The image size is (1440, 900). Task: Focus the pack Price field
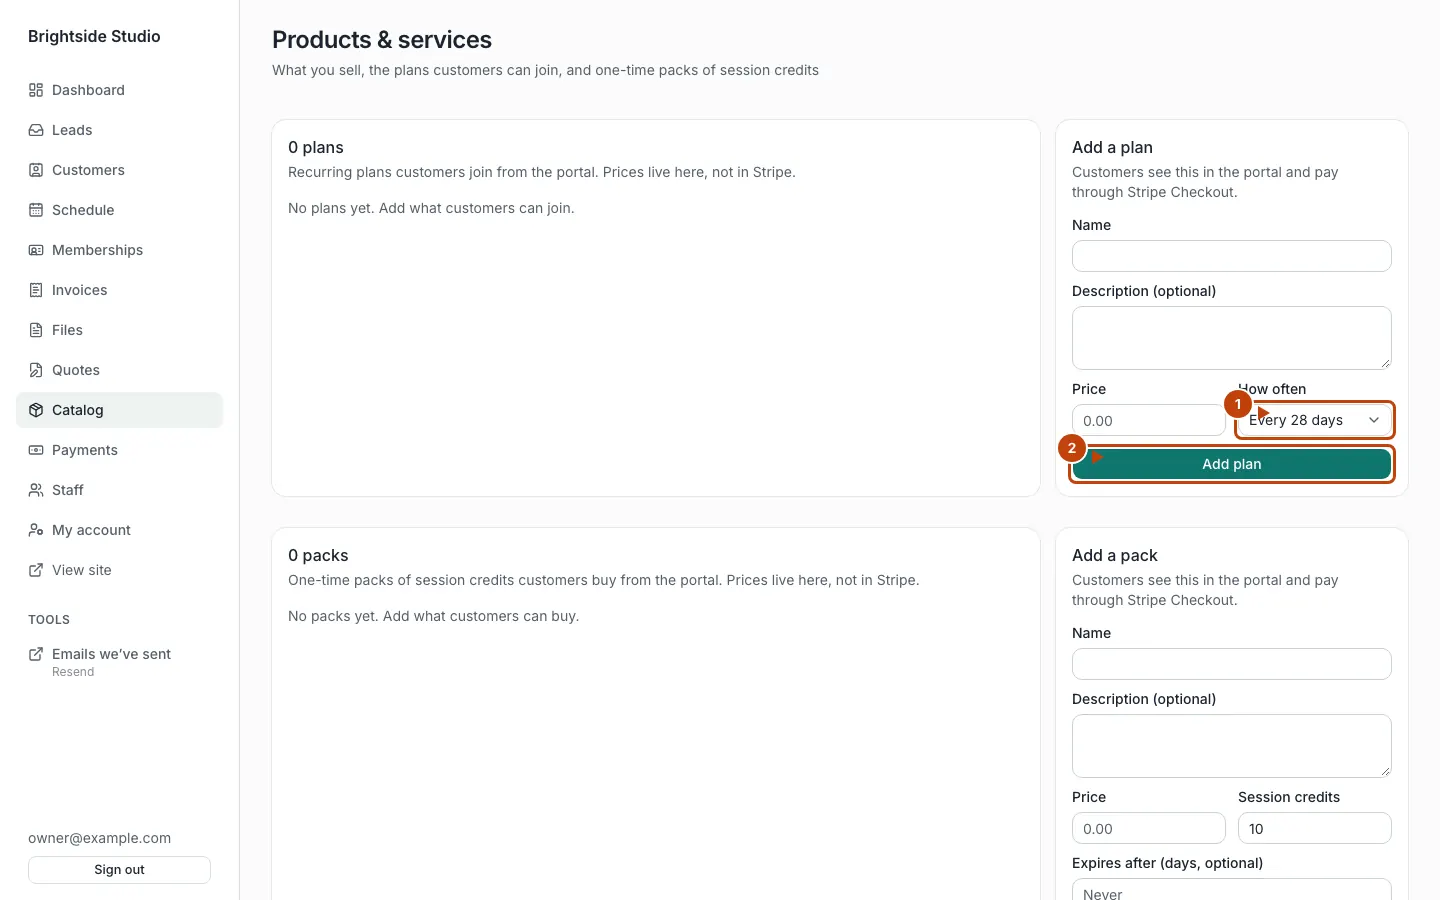tap(1149, 828)
